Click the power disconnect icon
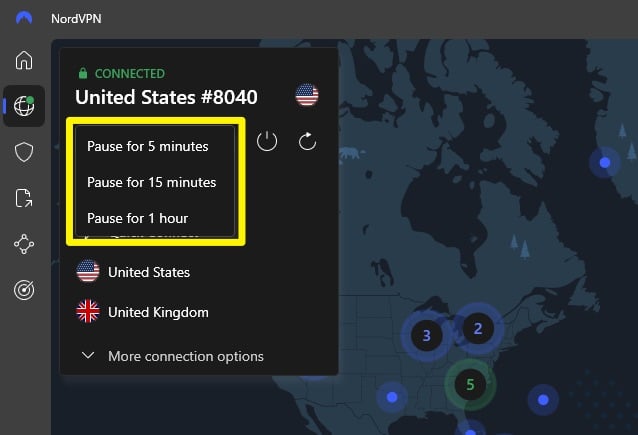Screen dimensions: 638x435 tap(267, 141)
